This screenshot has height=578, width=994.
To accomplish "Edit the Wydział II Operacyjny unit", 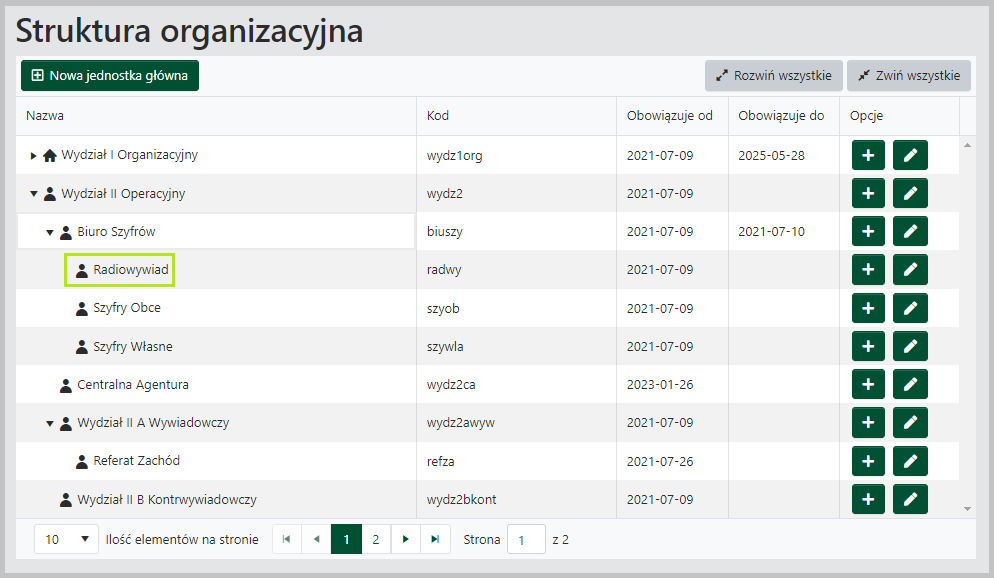I will [909, 192].
